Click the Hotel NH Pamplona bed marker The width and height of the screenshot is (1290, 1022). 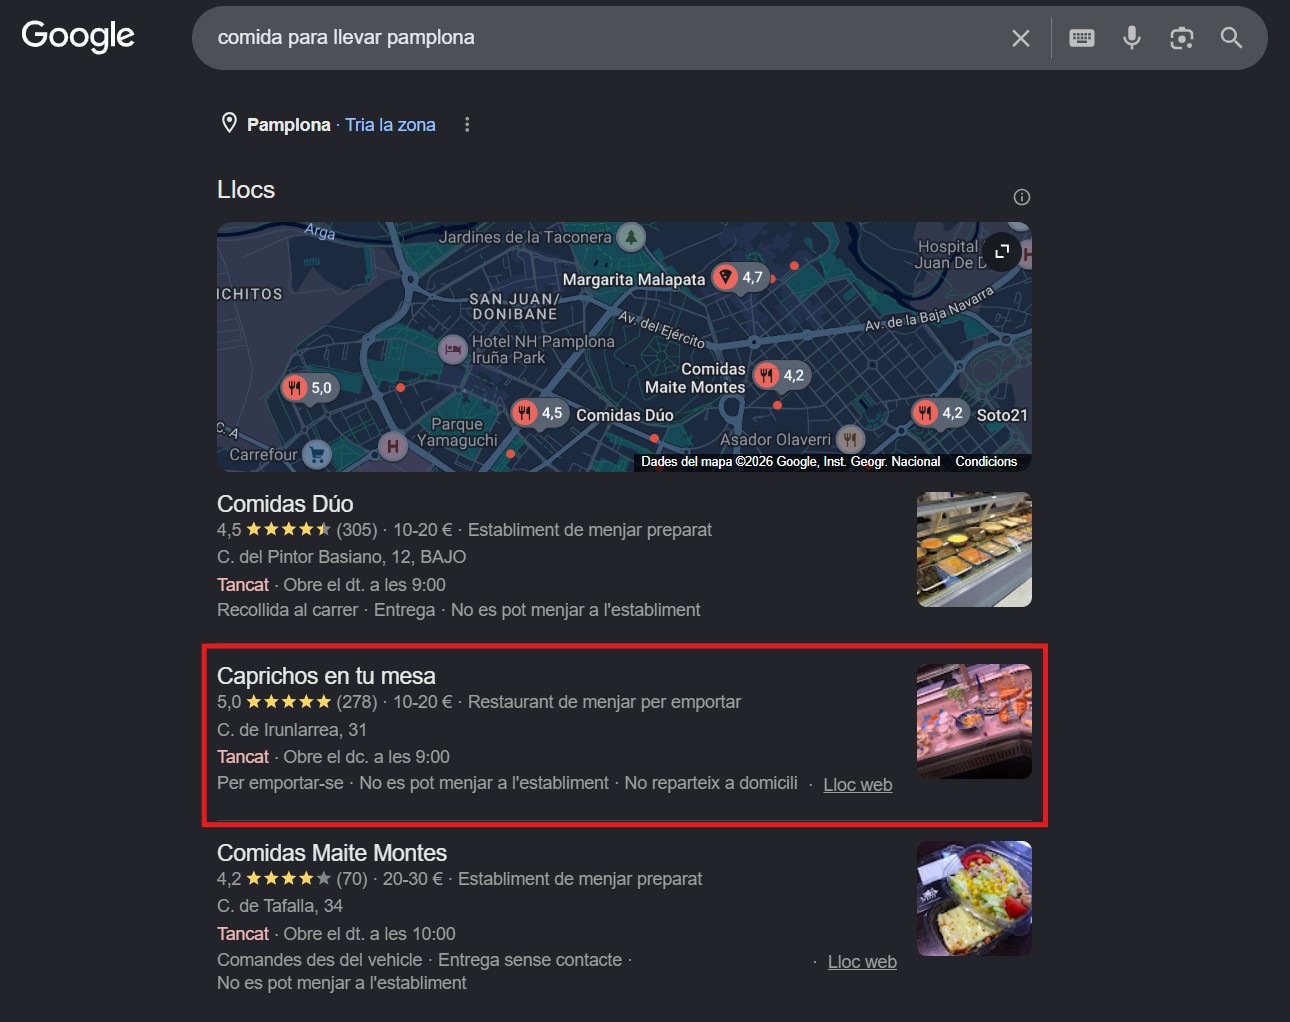453,349
